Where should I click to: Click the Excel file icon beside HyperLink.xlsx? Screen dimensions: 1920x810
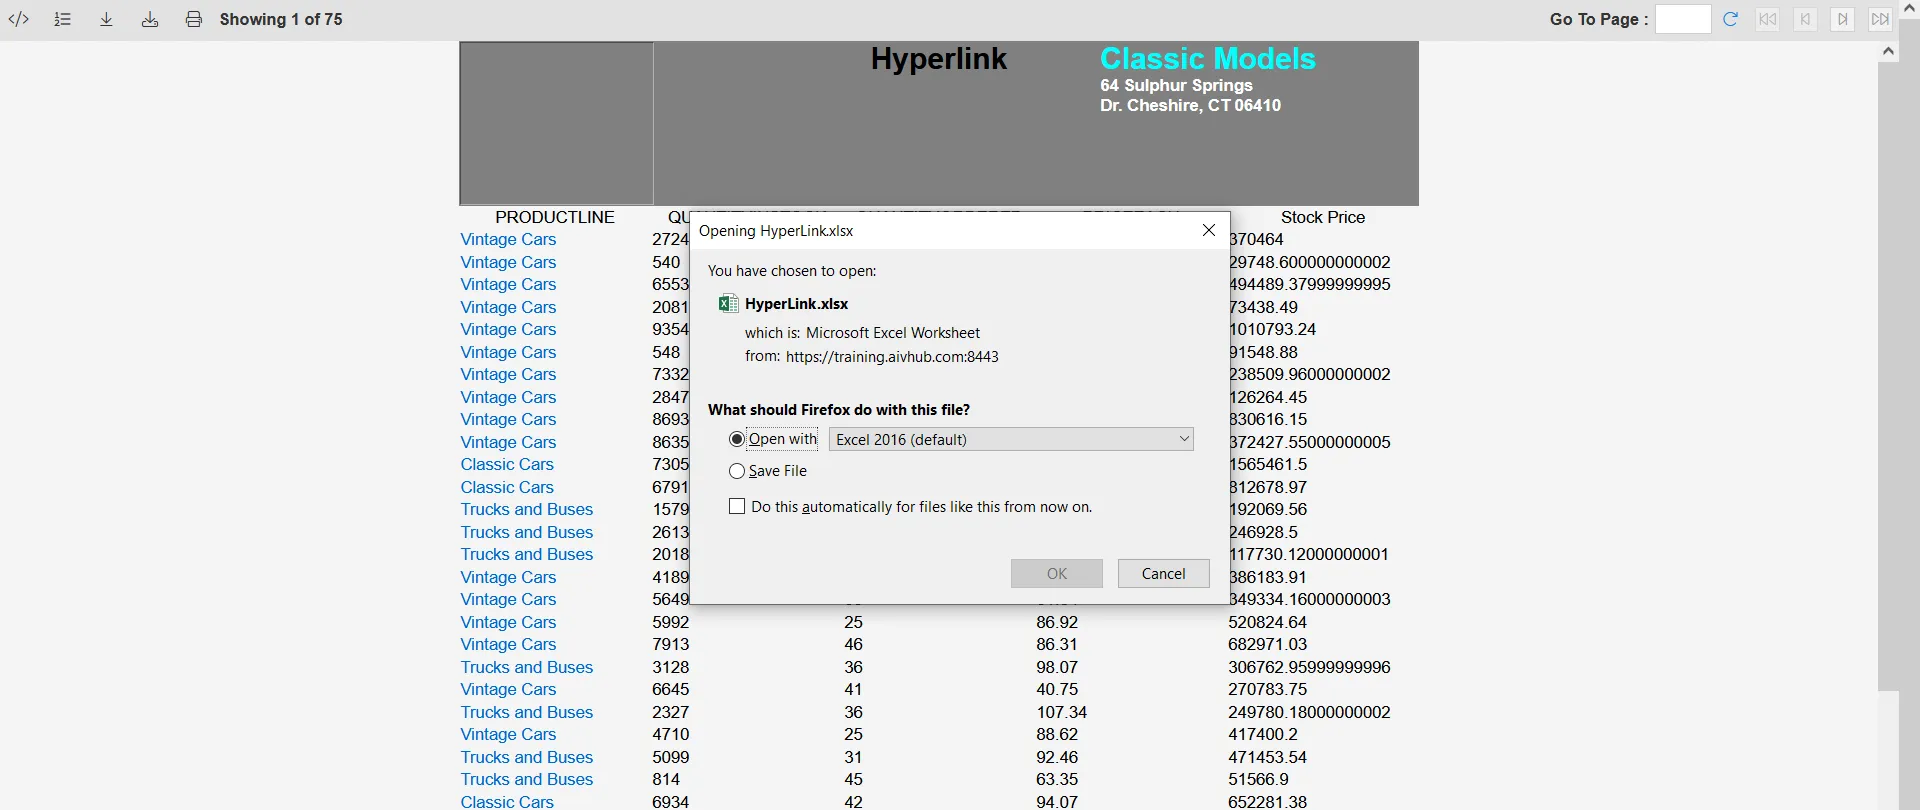click(728, 304)
